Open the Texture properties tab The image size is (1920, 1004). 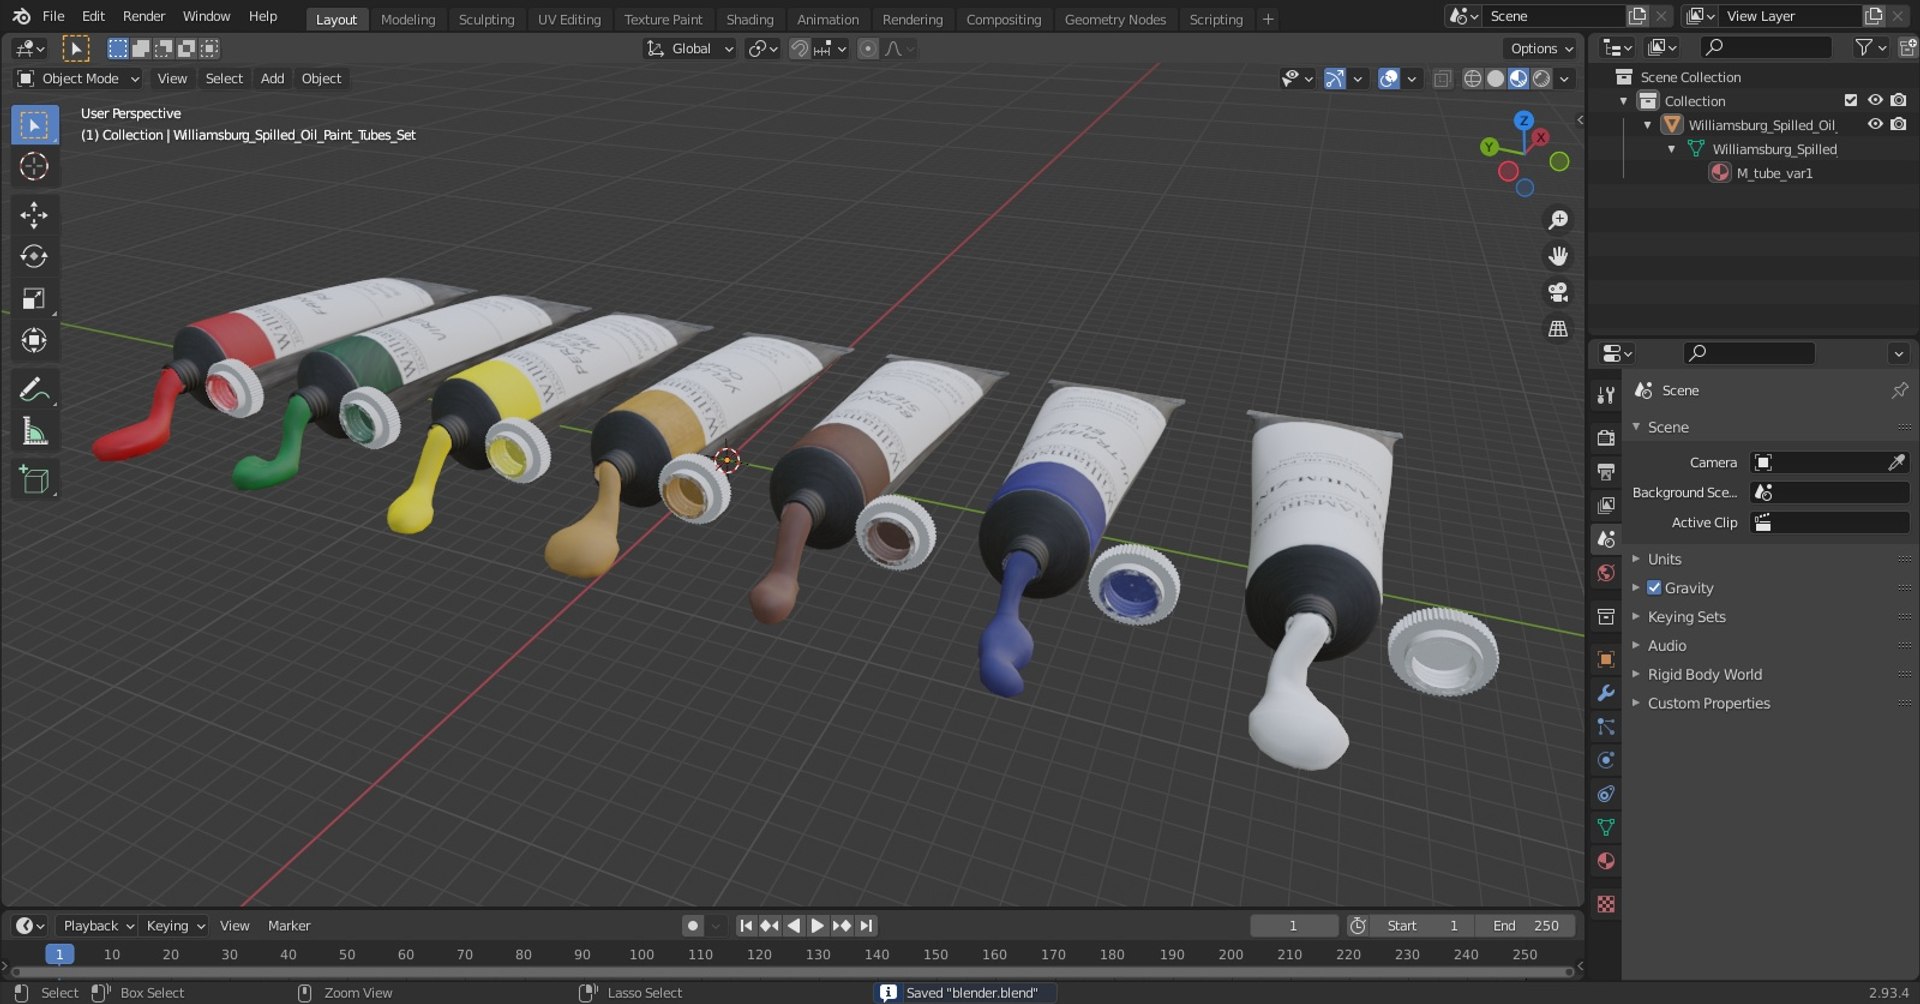(1606, 904)
